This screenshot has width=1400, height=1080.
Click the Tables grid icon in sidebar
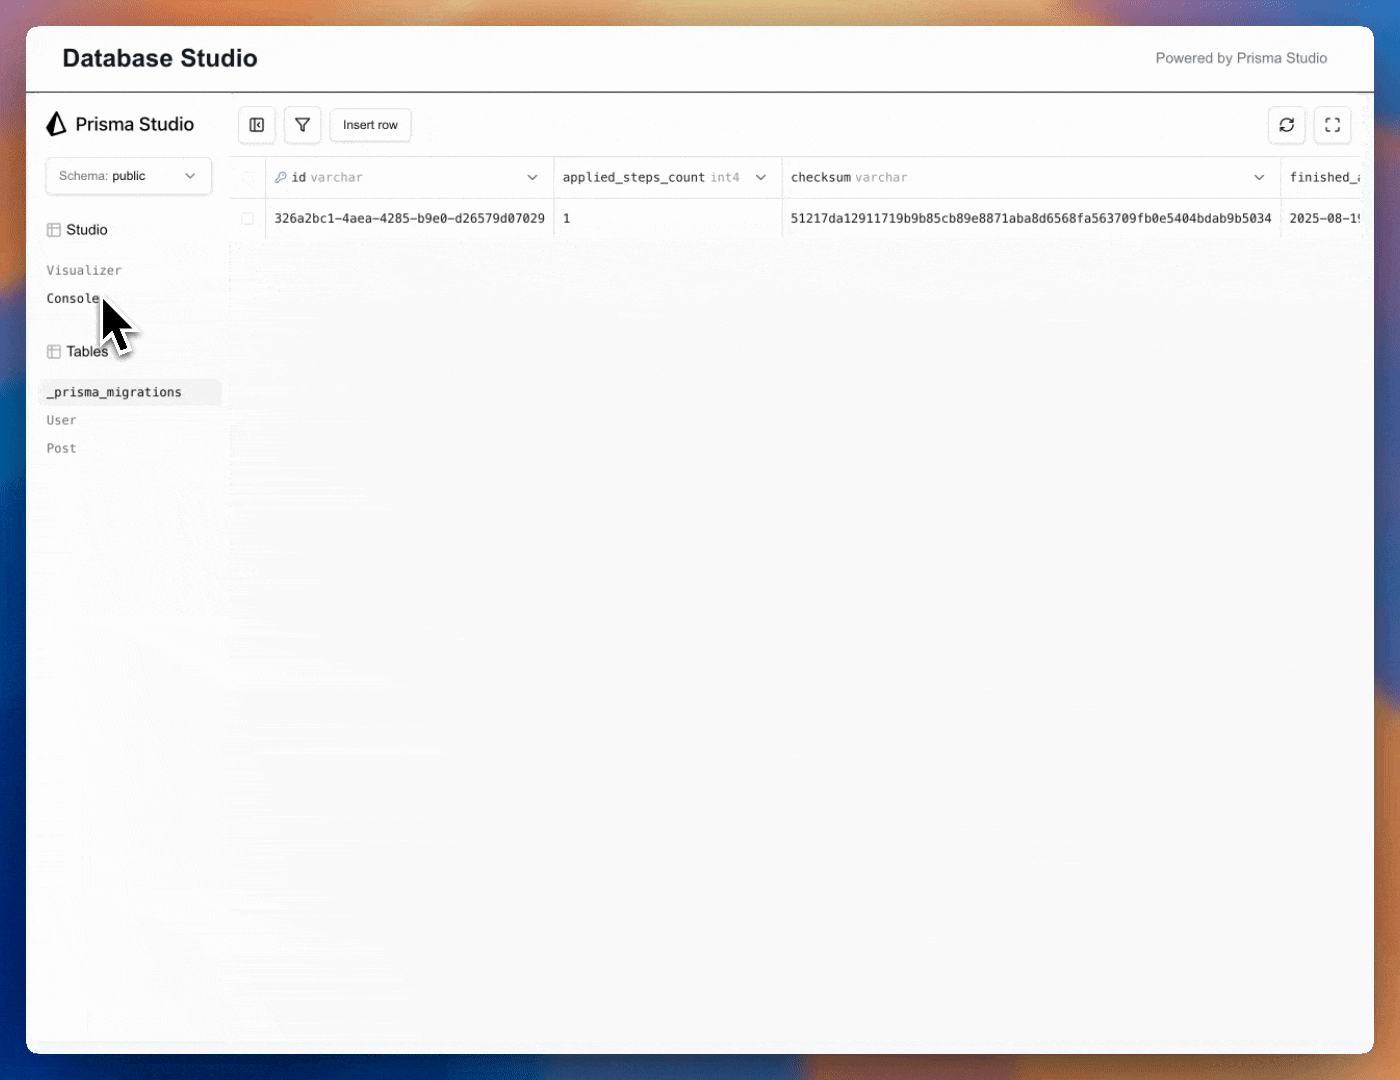click(53, 351)
